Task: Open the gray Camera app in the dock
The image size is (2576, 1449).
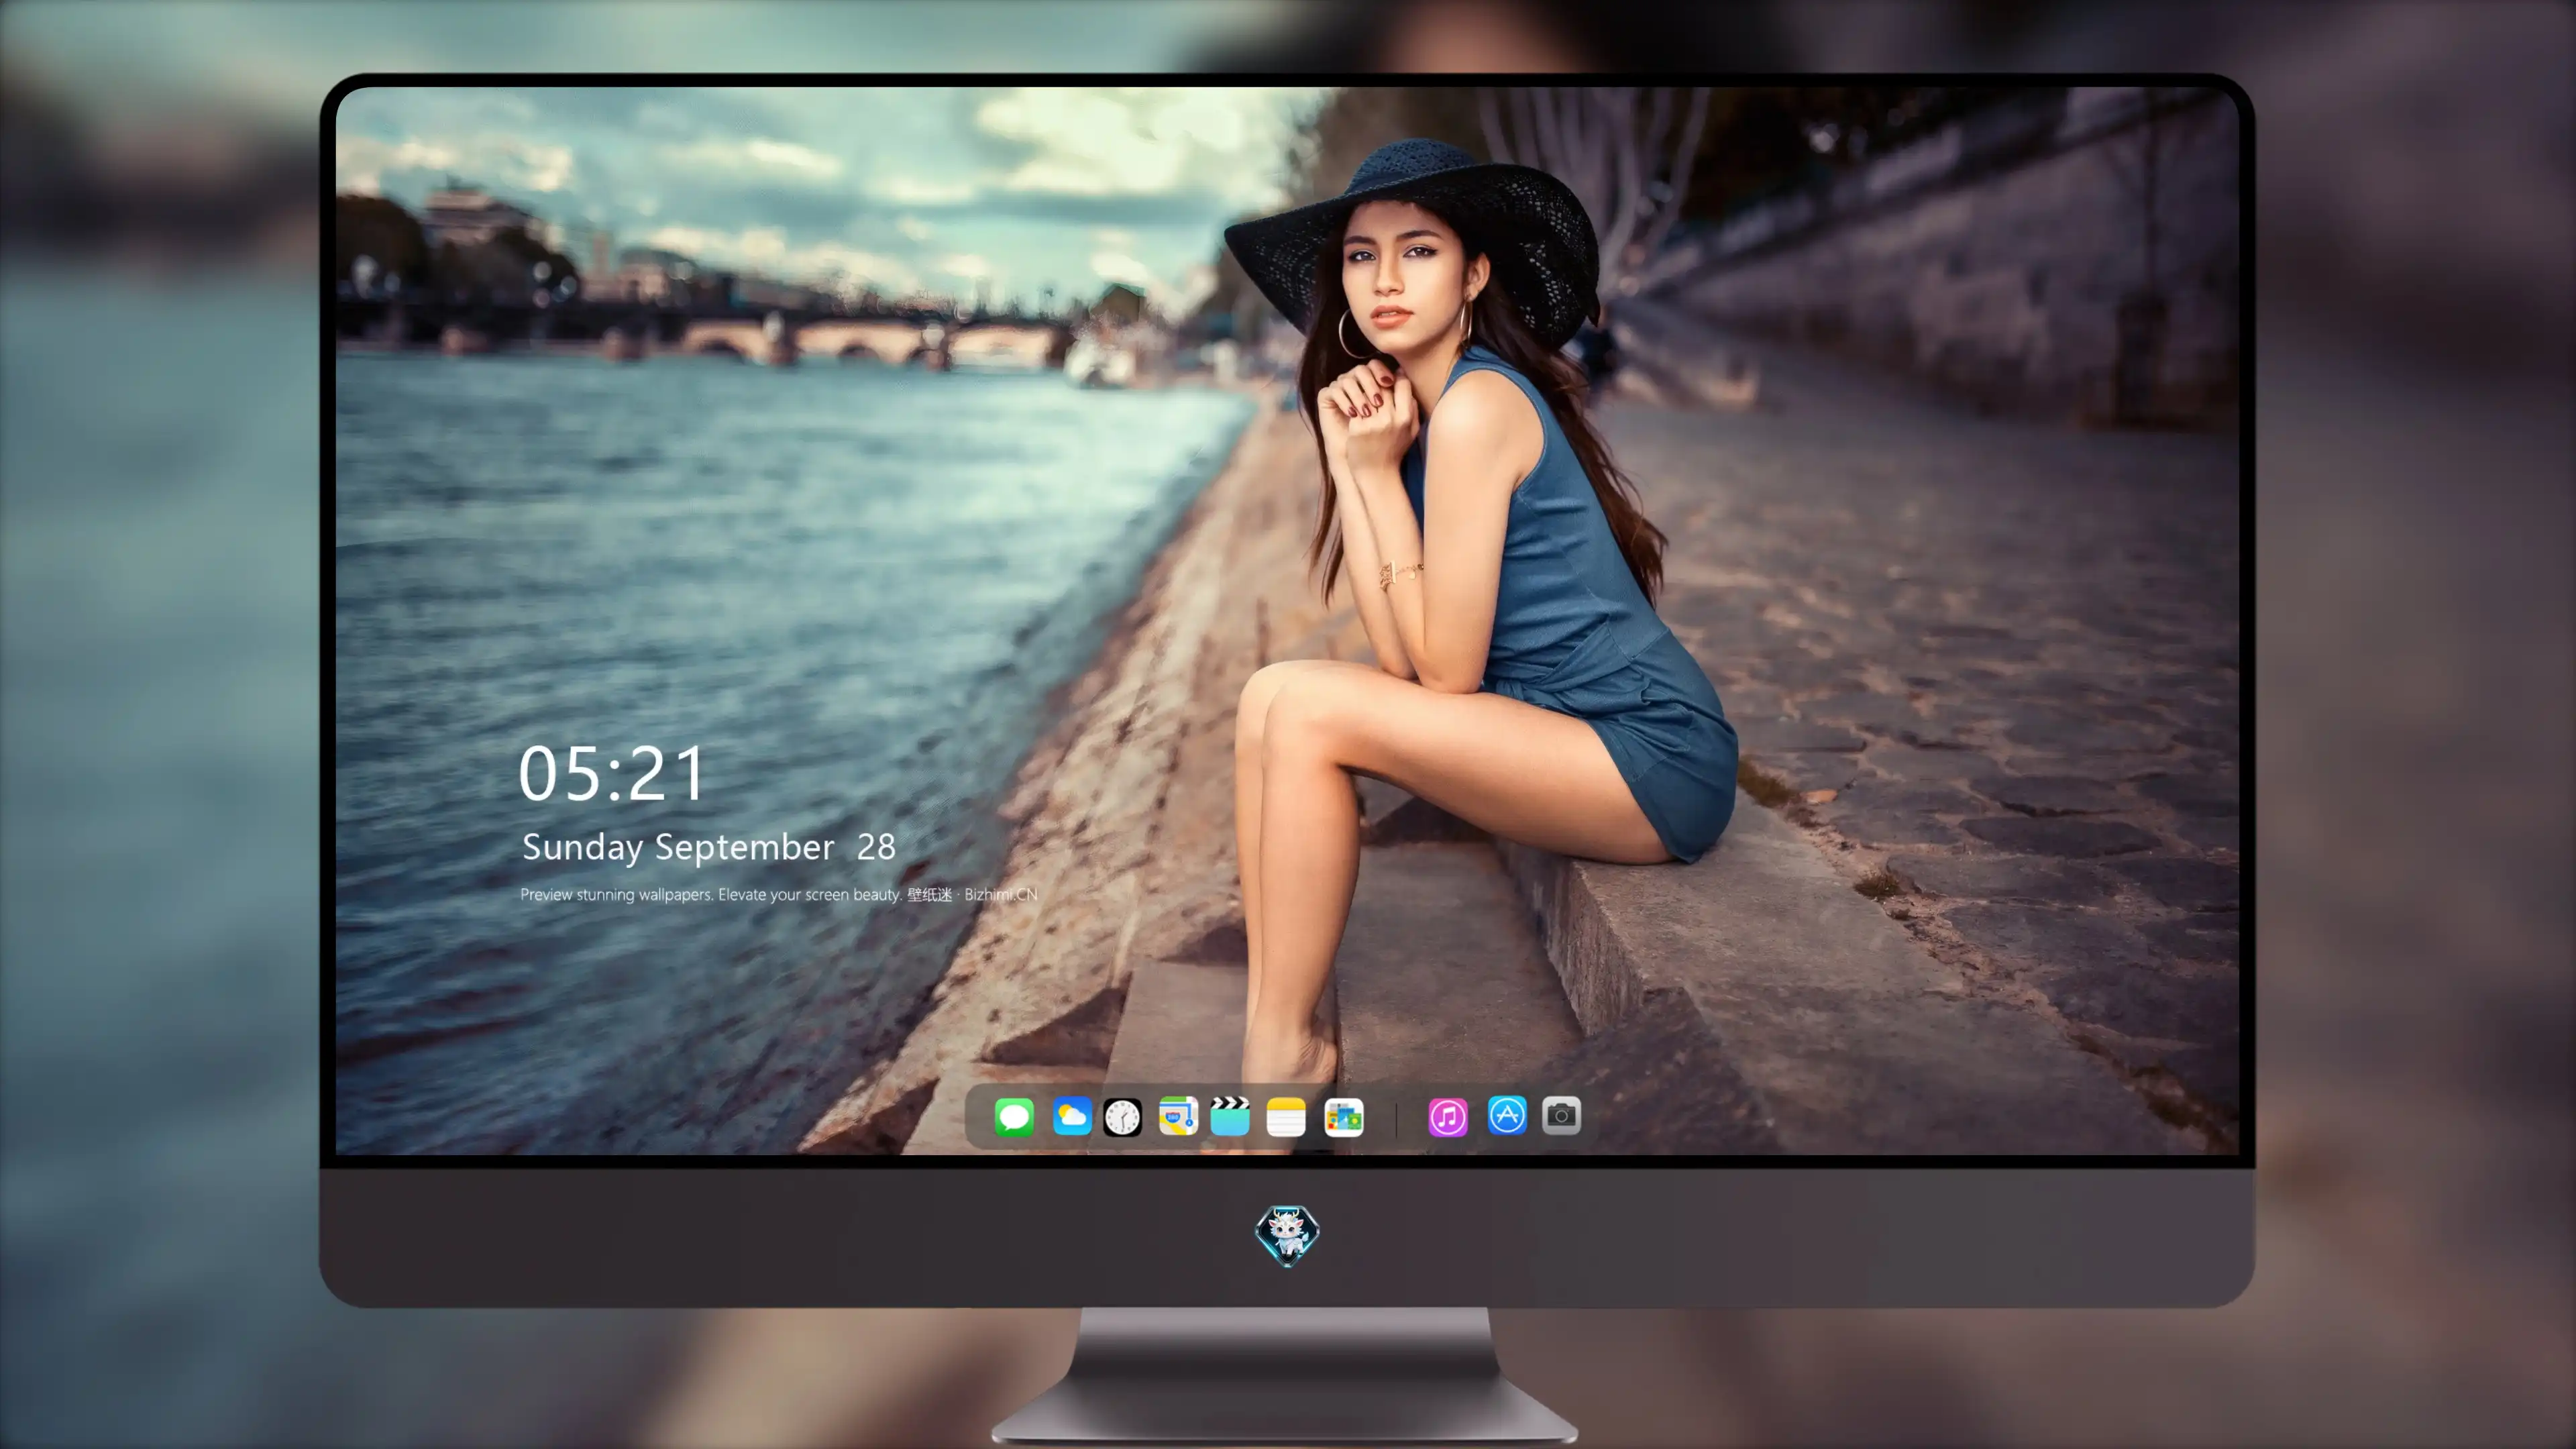Action: [1561, 1115]
